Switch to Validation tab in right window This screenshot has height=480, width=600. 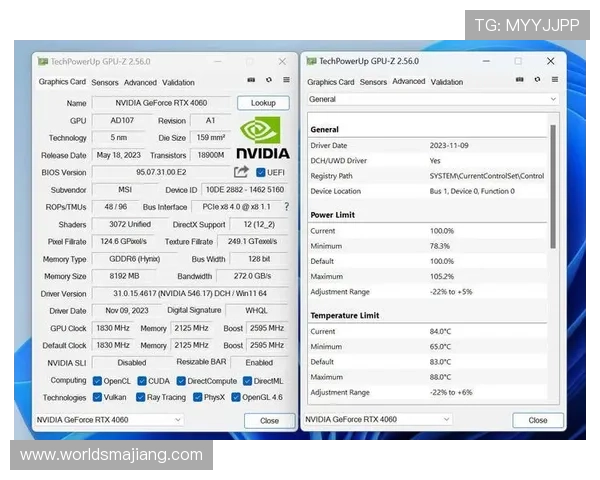[x=447, y=82]
